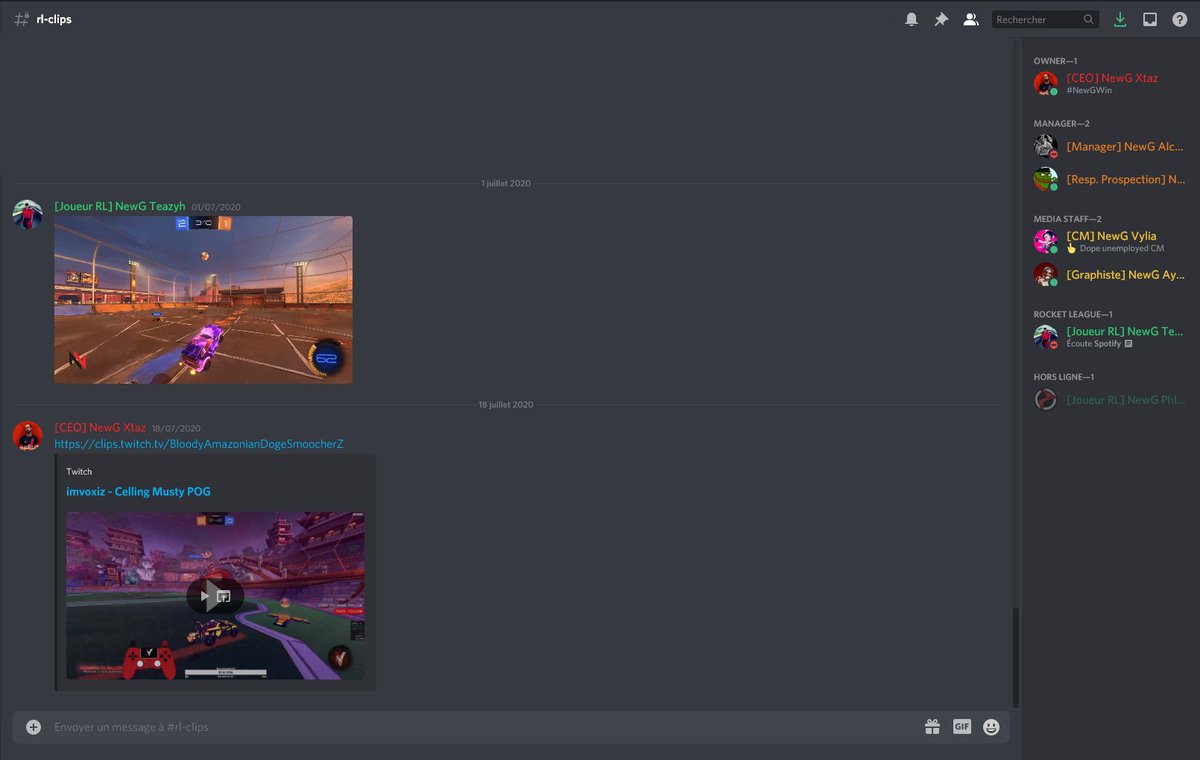1200x760 pixels.
Task: Click the avatar of Joueur RL Te in member list
Action: click(x=1045, y=336)
